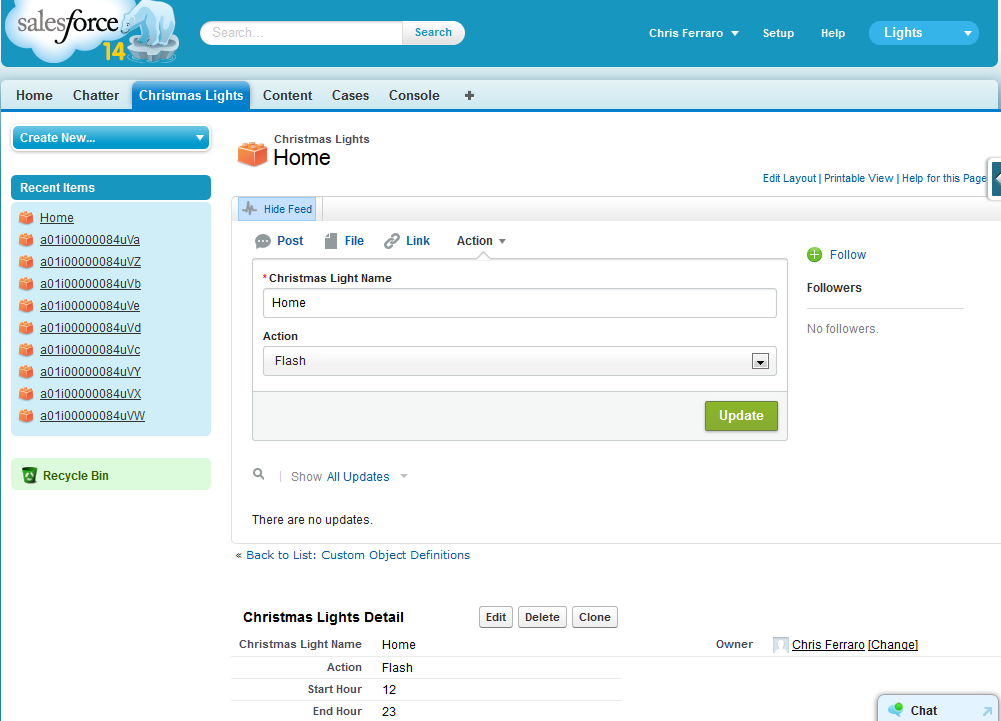The width and height of the screenshot is (1001, 721).
Task: Click the feed search magnifier icon
Action: click(x=259, y=475)
